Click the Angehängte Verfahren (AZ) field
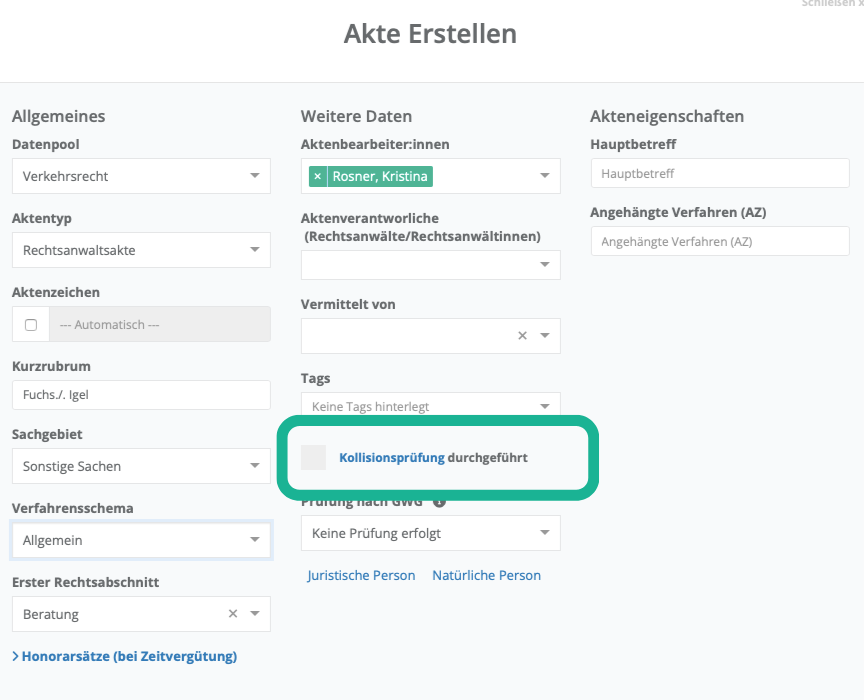The height and width of the screenshot is (700, 864). 720,241
